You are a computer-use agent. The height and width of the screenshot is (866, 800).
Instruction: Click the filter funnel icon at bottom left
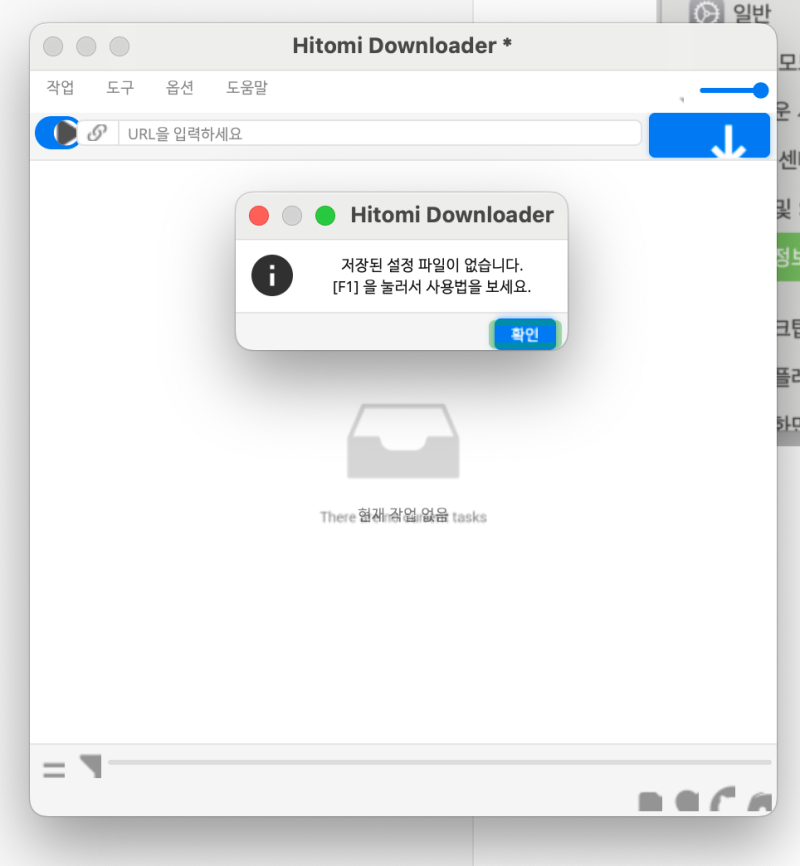[x=91, y=766]
